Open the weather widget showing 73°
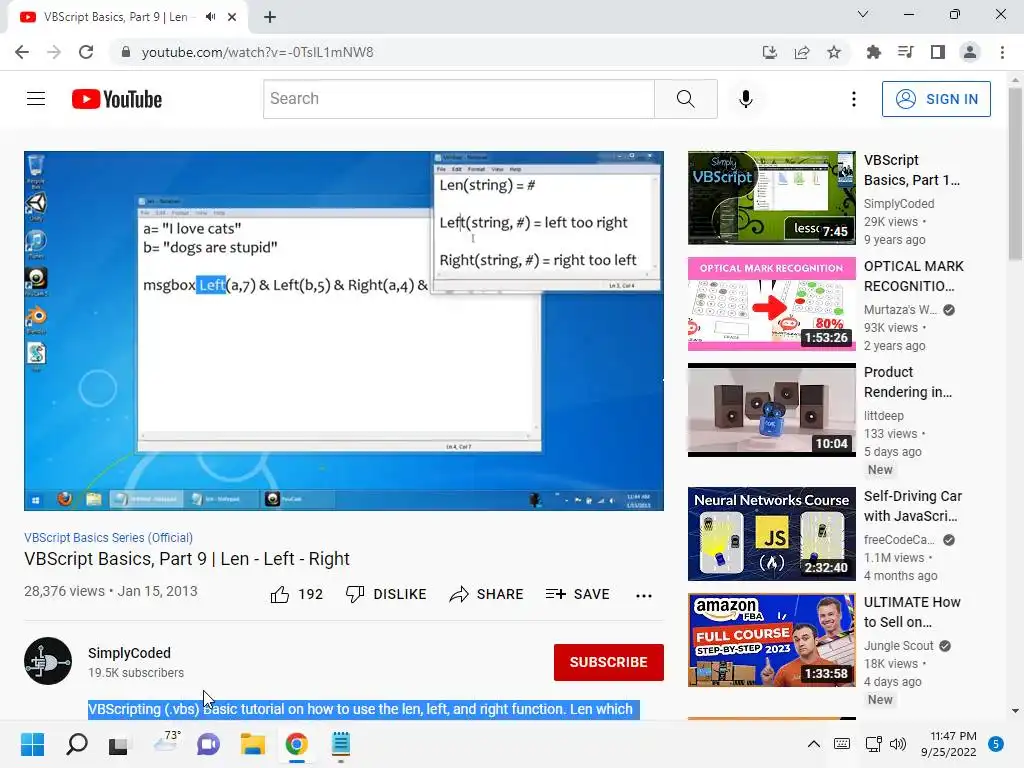This screenshot has width=1024, height=768. tap(166, 743)
